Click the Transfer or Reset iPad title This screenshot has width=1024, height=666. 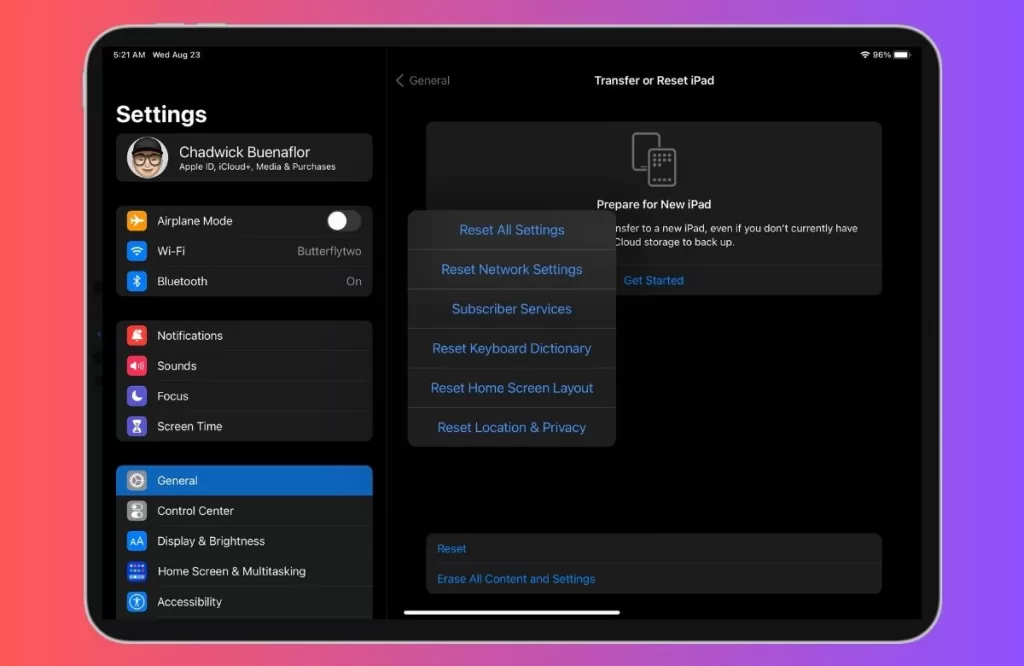(654, 80)
